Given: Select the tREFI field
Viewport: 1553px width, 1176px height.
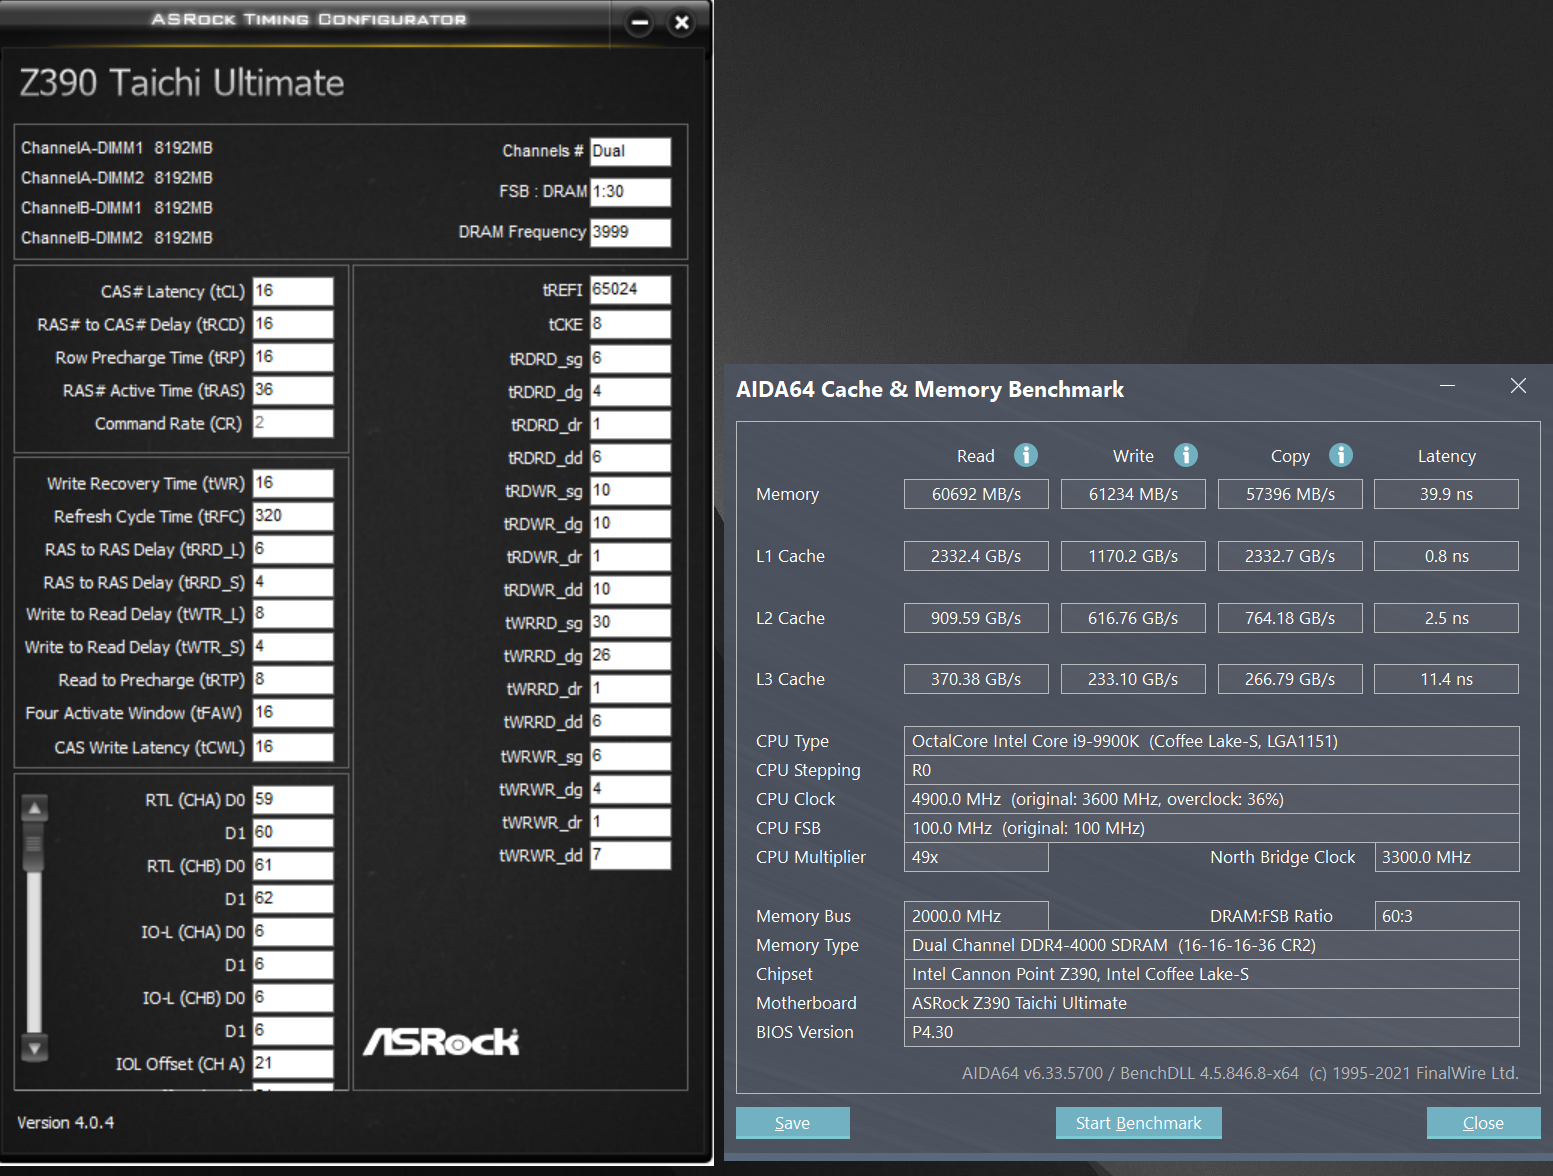Looking at the screenshot, I should tap(631, 290).
